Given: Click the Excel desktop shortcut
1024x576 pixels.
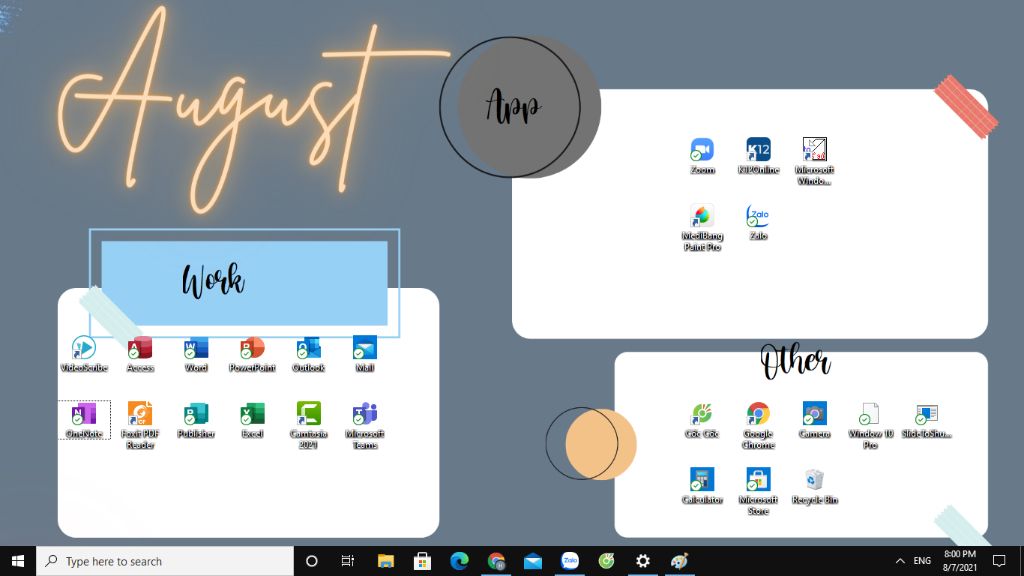Looking at the screenshot, I should pos(252,419).
